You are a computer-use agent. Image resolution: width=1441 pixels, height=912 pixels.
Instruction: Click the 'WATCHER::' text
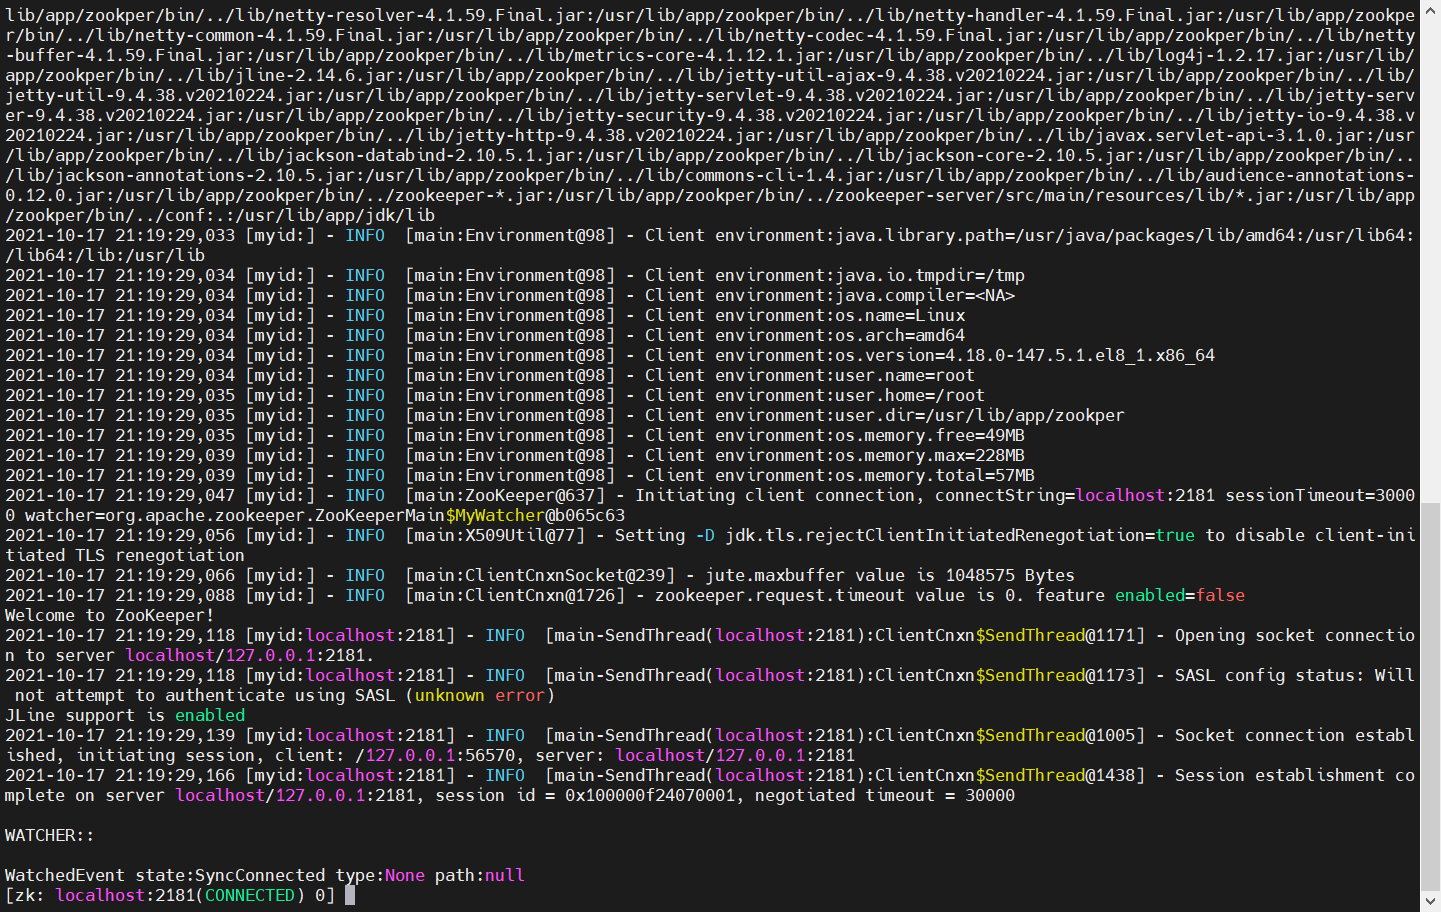pos(50,835)
